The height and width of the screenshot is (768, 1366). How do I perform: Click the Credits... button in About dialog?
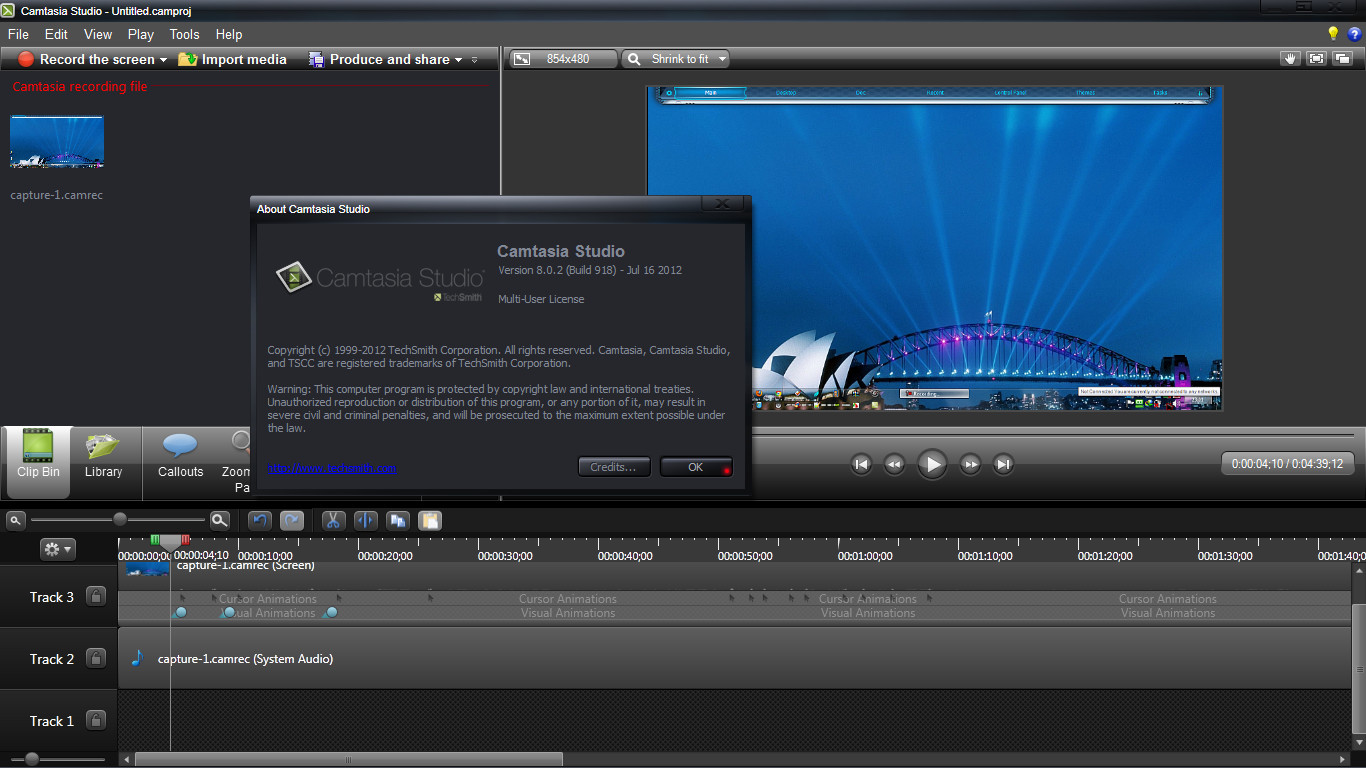tap(614, 467)
